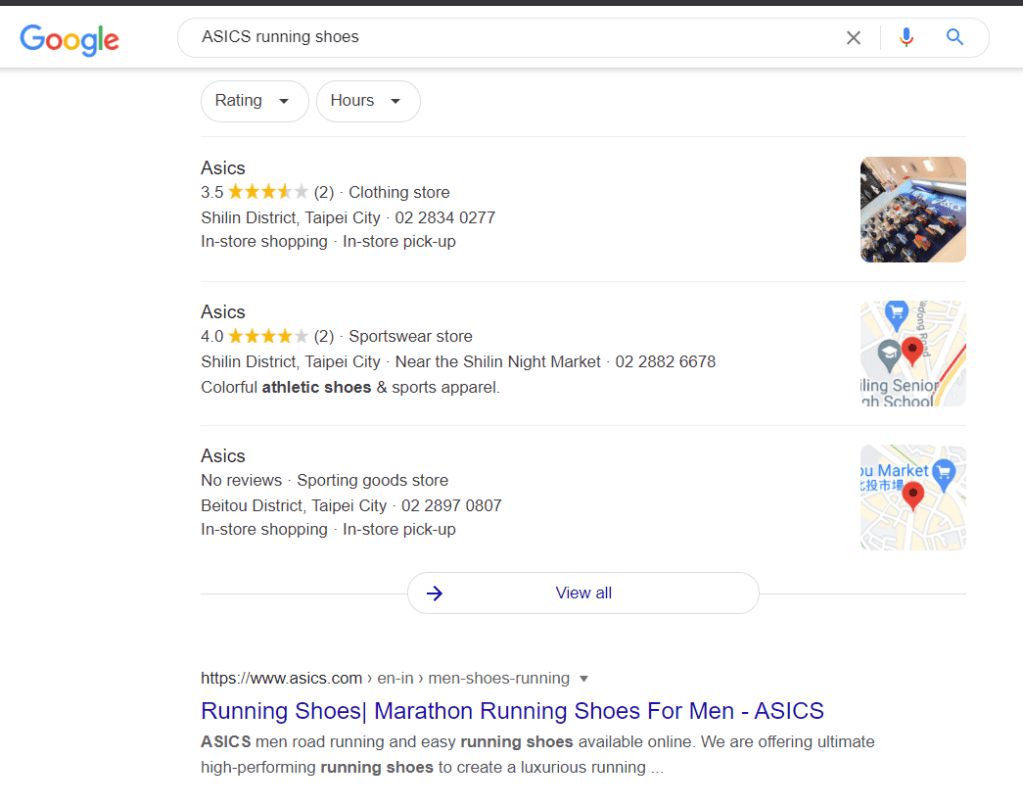The image size is (1023, 806).
Task: Open map thumbnail for Beitou District listing
Action: pyautogui.click(x=913, y=497)
